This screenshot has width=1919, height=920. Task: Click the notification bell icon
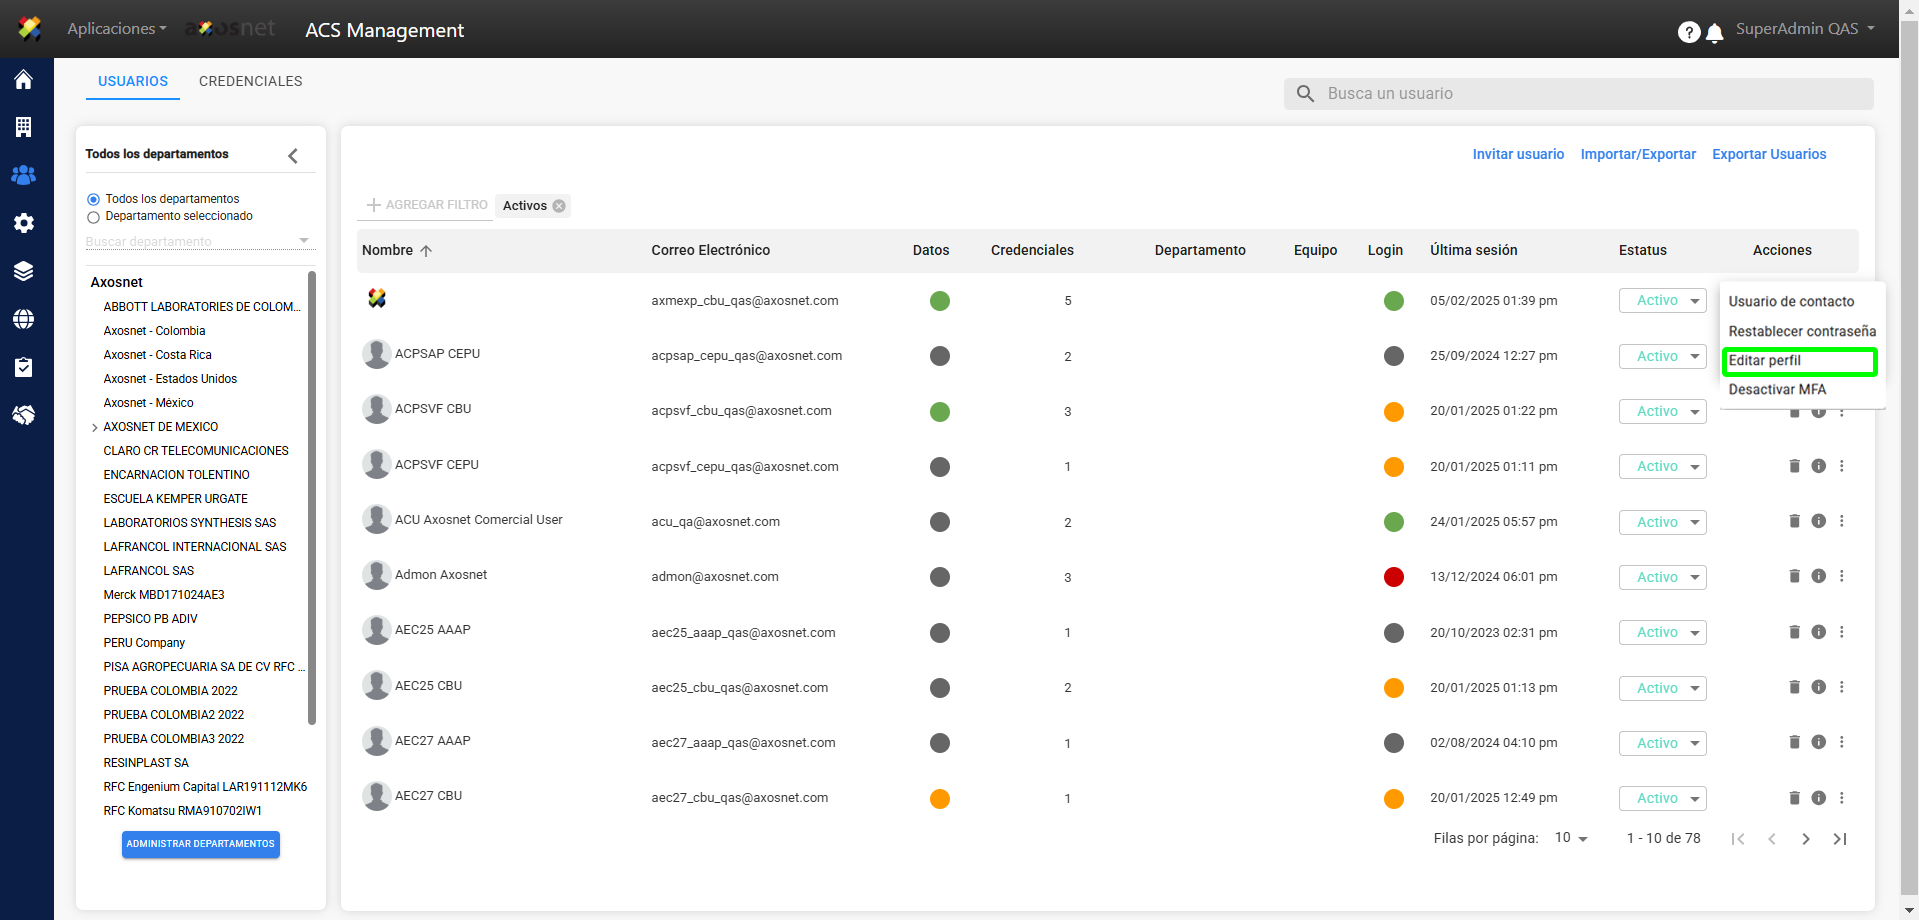[x=1714, y=33]
